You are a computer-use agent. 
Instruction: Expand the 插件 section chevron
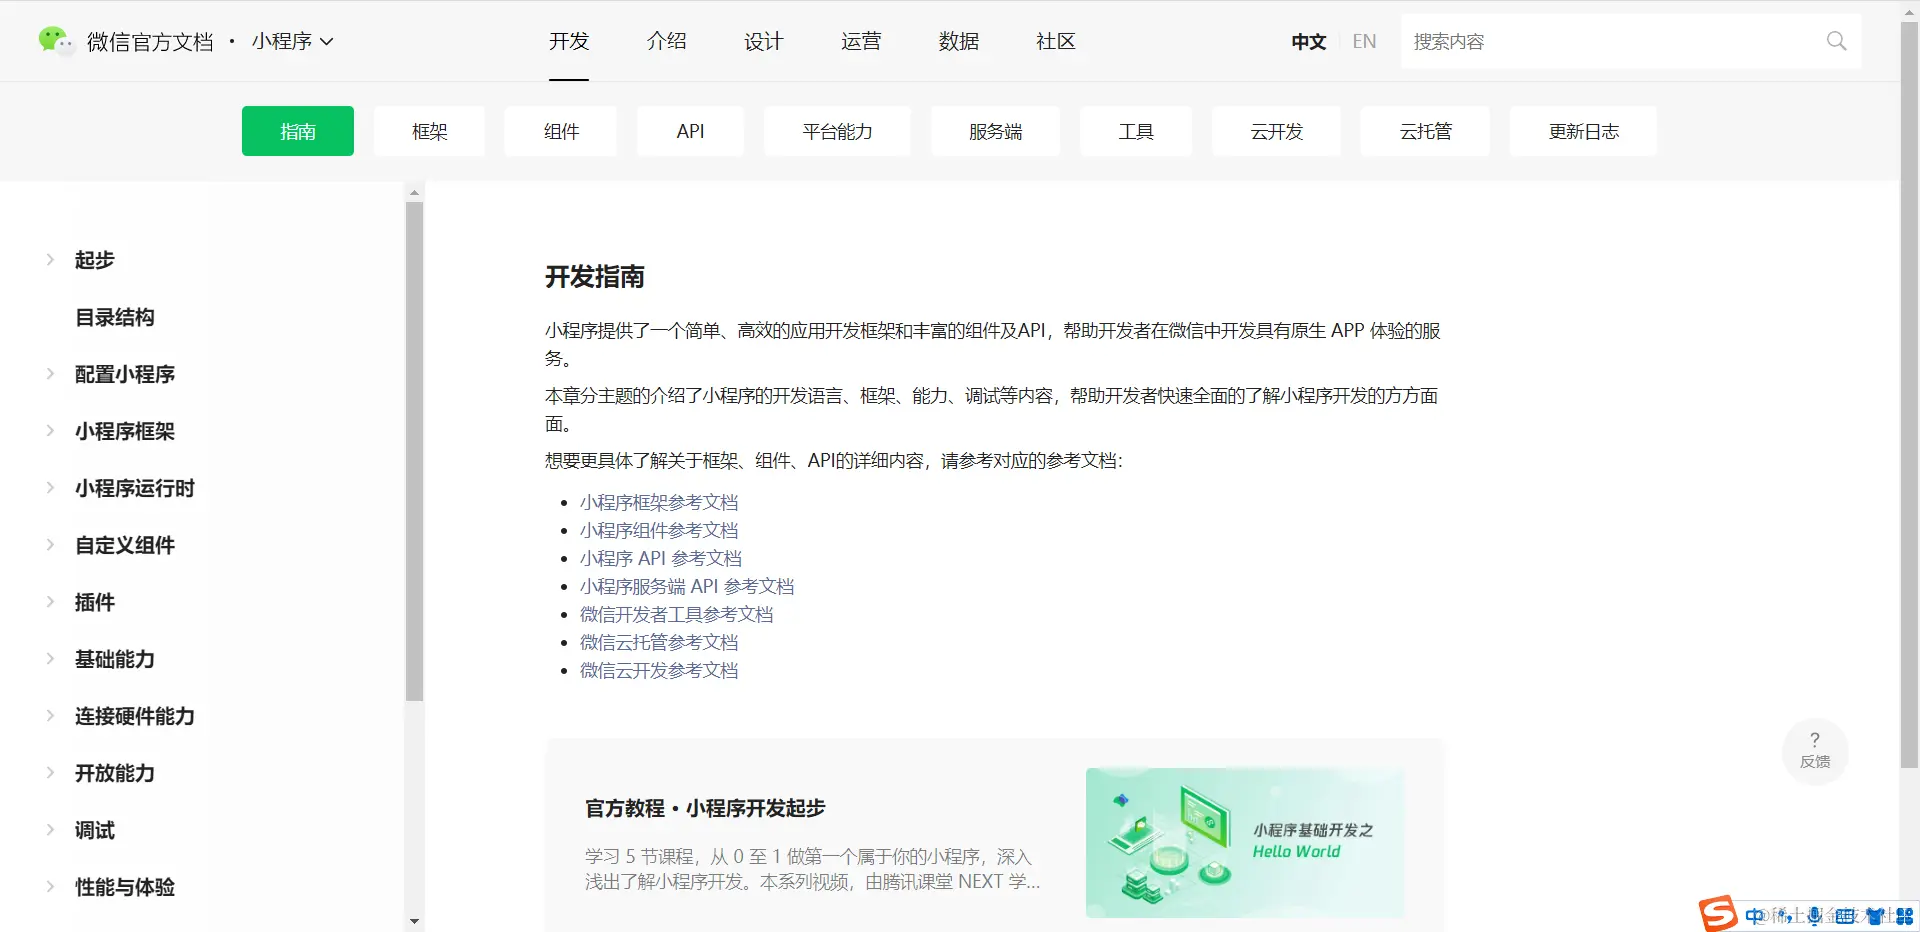pos(50,602)
